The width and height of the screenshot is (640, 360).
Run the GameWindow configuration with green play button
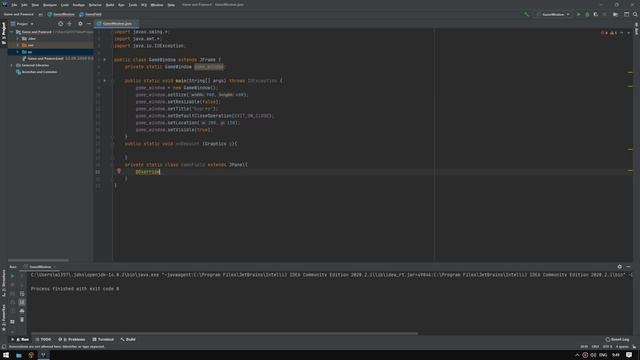[578, 14]
